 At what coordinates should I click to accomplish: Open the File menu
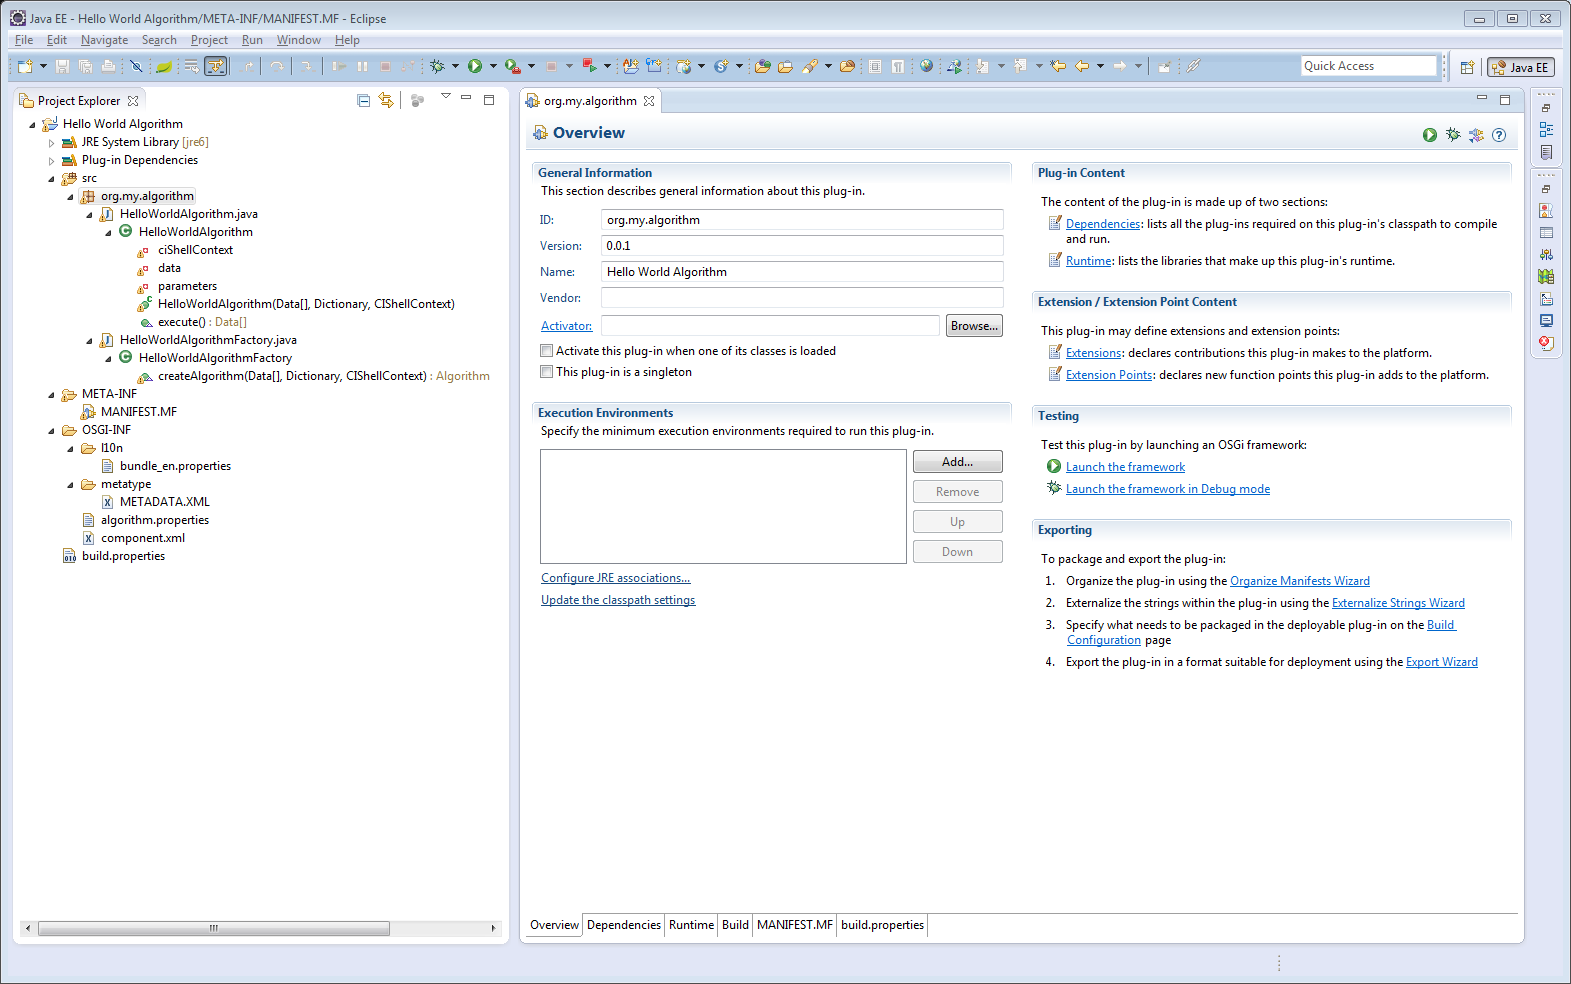pos(24,40)
